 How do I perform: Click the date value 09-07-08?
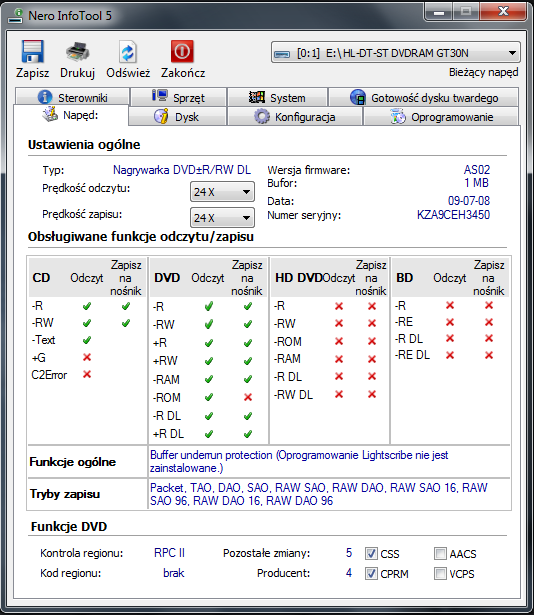[469, 201]
